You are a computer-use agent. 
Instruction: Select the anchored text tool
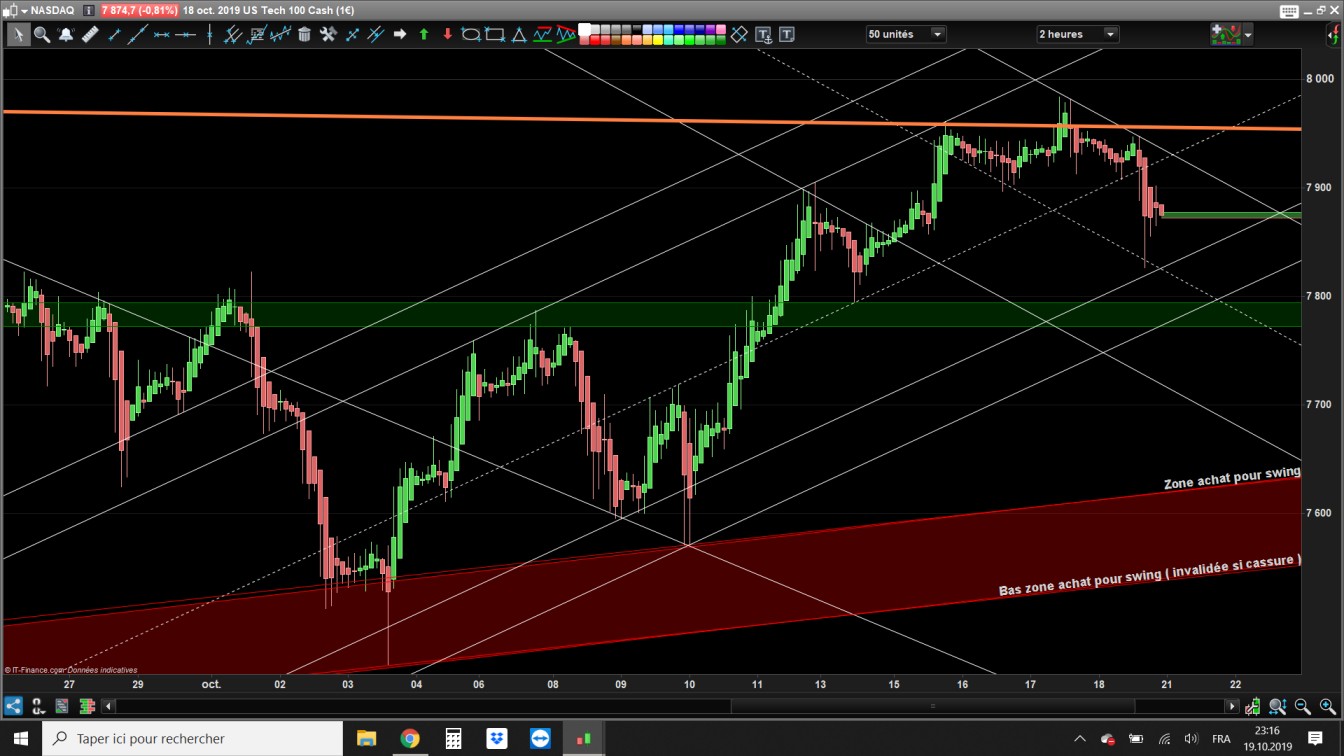coord(764,34)
